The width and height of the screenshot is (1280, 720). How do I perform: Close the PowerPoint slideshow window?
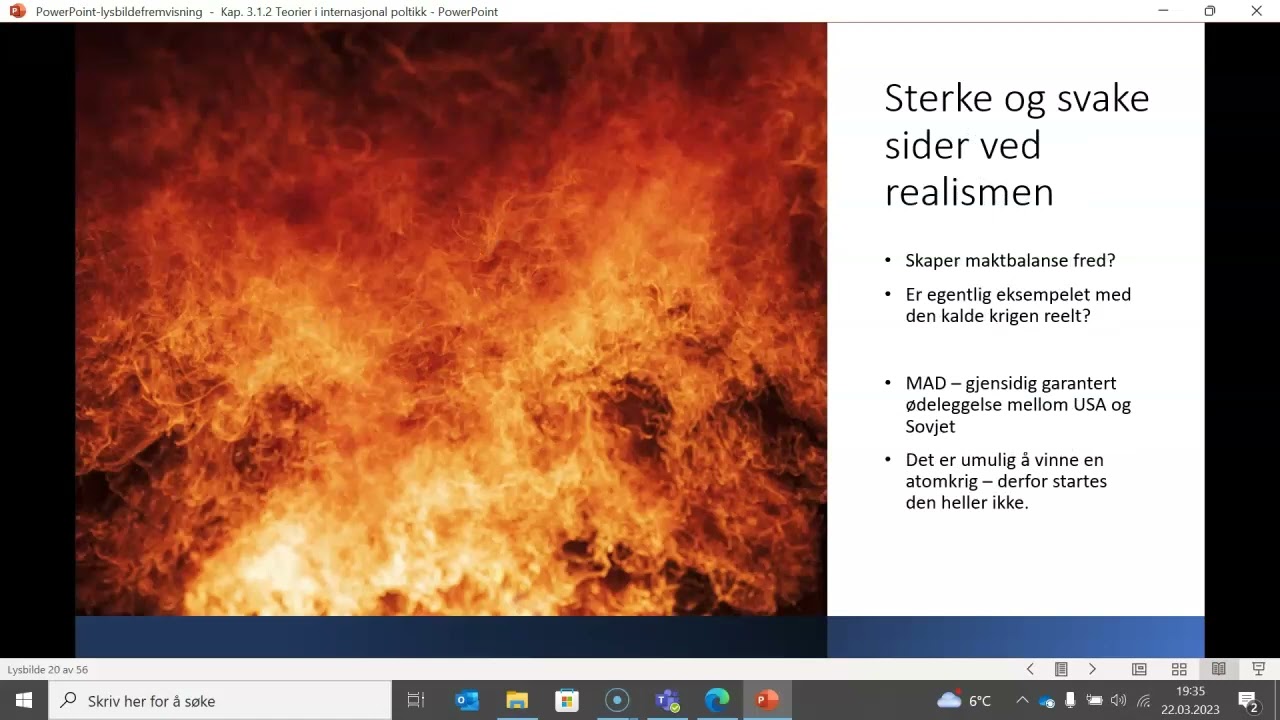[1257, 11]
